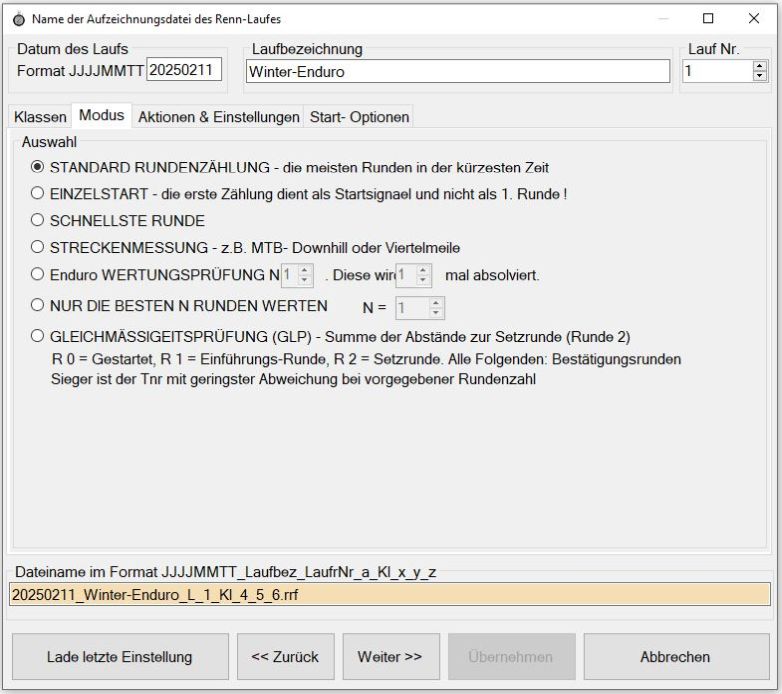Decrease the N = spinner value
This screenshot has width=782, height=694.
click(x=436, y=313)
